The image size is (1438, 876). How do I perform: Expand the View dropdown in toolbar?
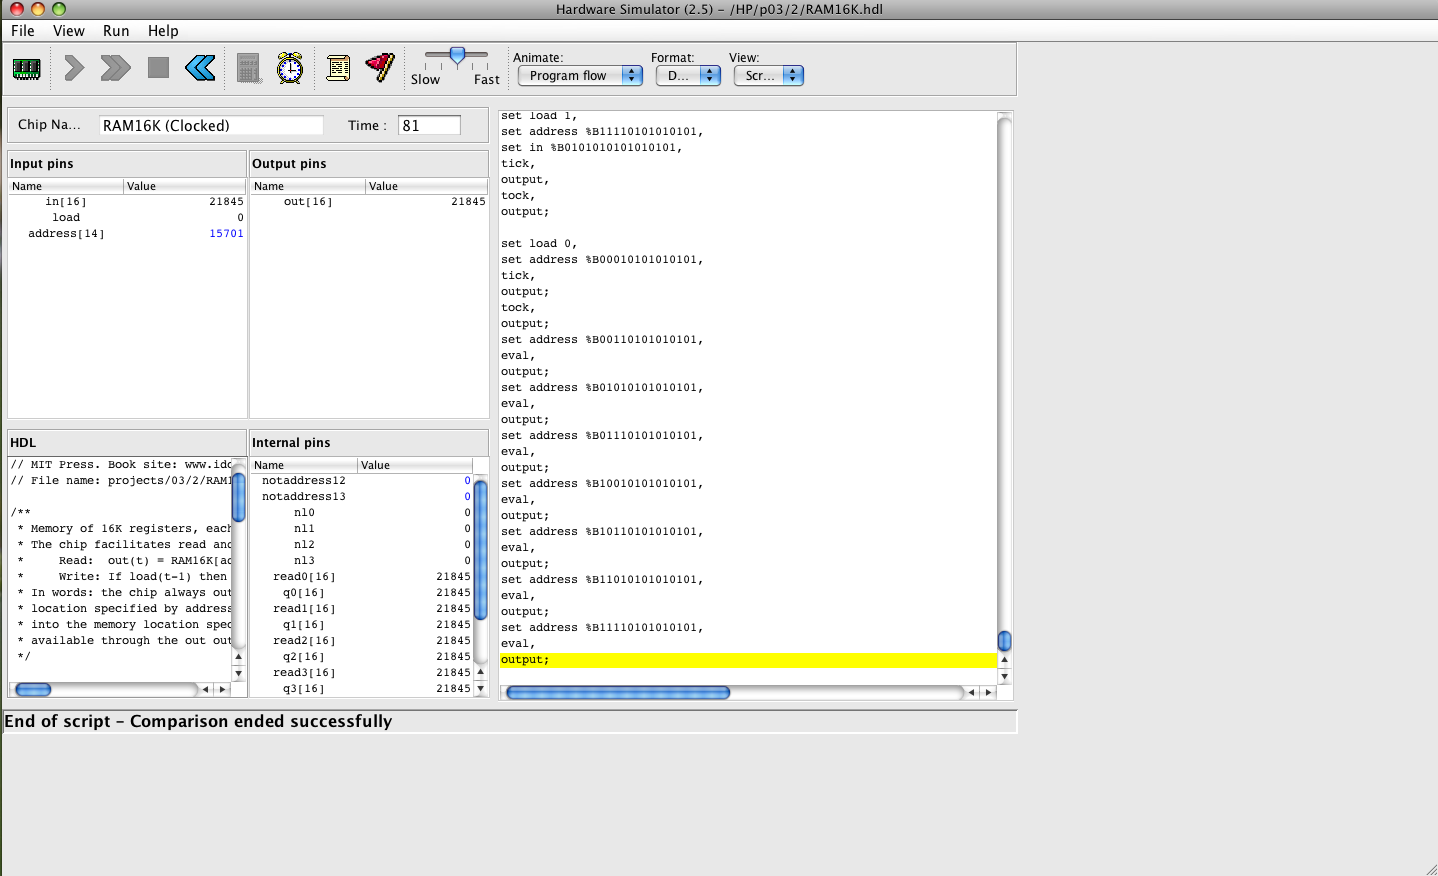click(x=768, y=76)
